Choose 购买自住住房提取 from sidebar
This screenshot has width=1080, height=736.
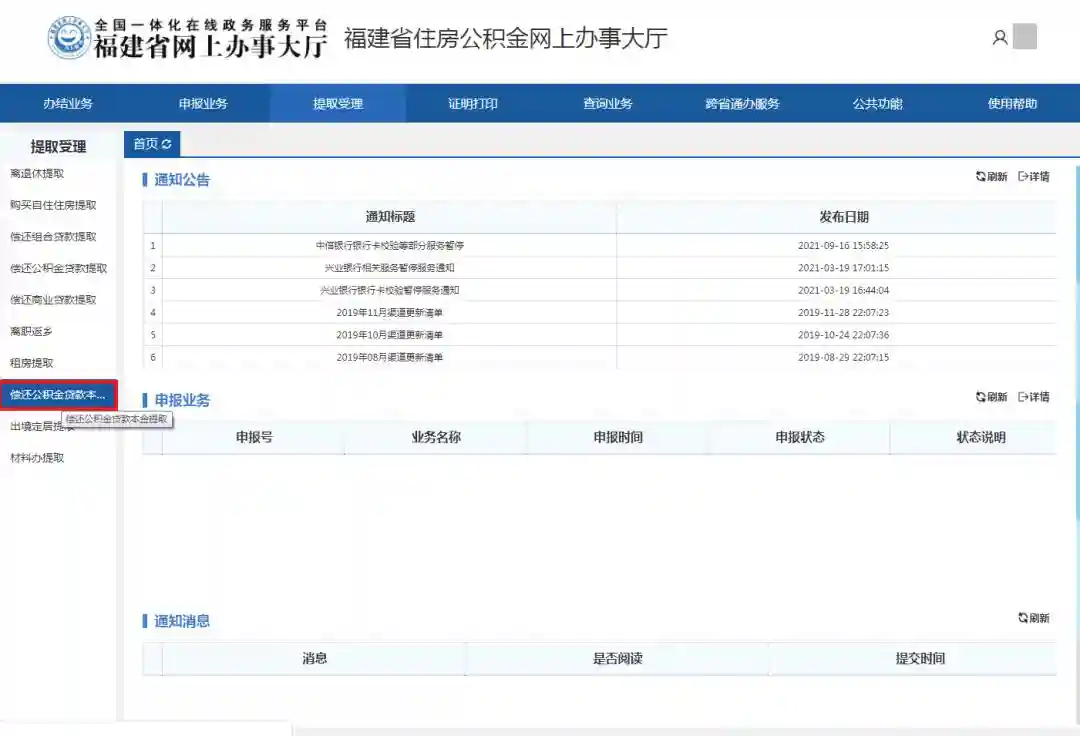point(53,205)
